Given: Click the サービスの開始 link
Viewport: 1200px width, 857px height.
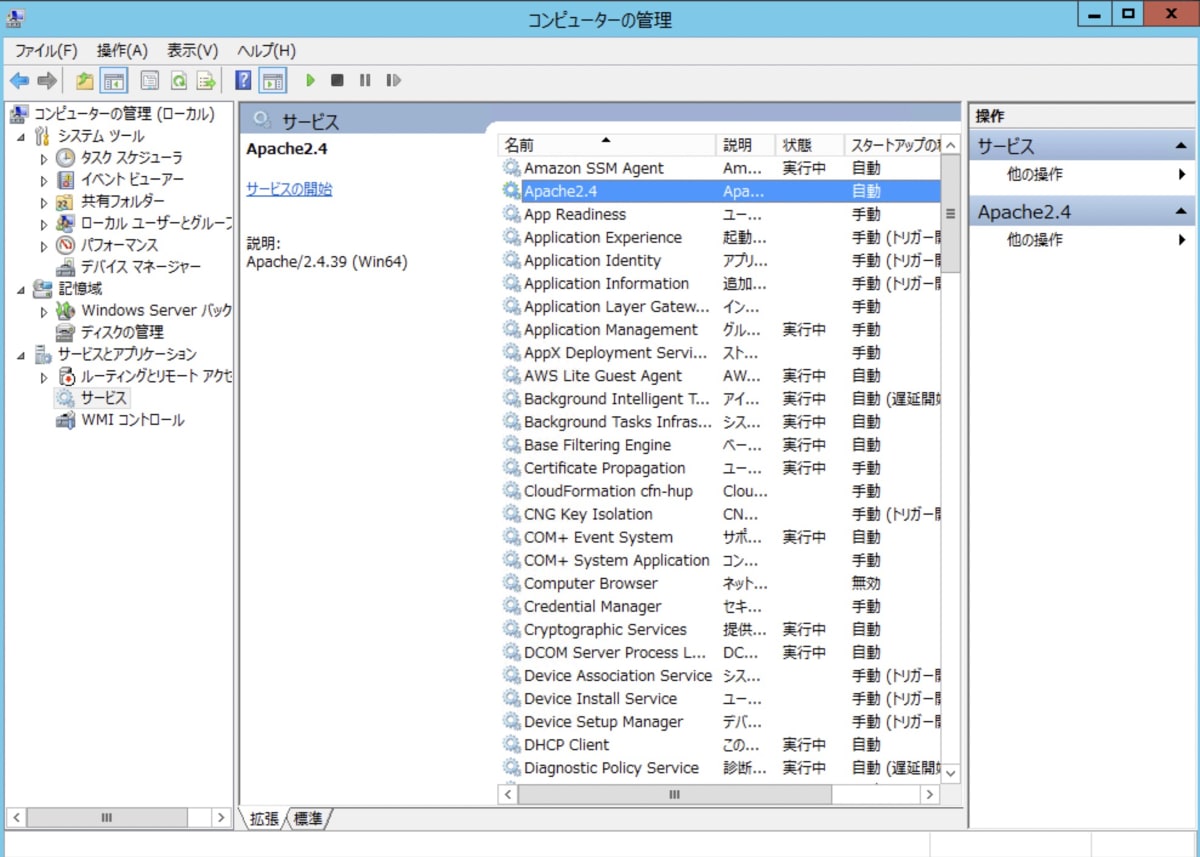Looking at the screenshot, I should 289,189.
